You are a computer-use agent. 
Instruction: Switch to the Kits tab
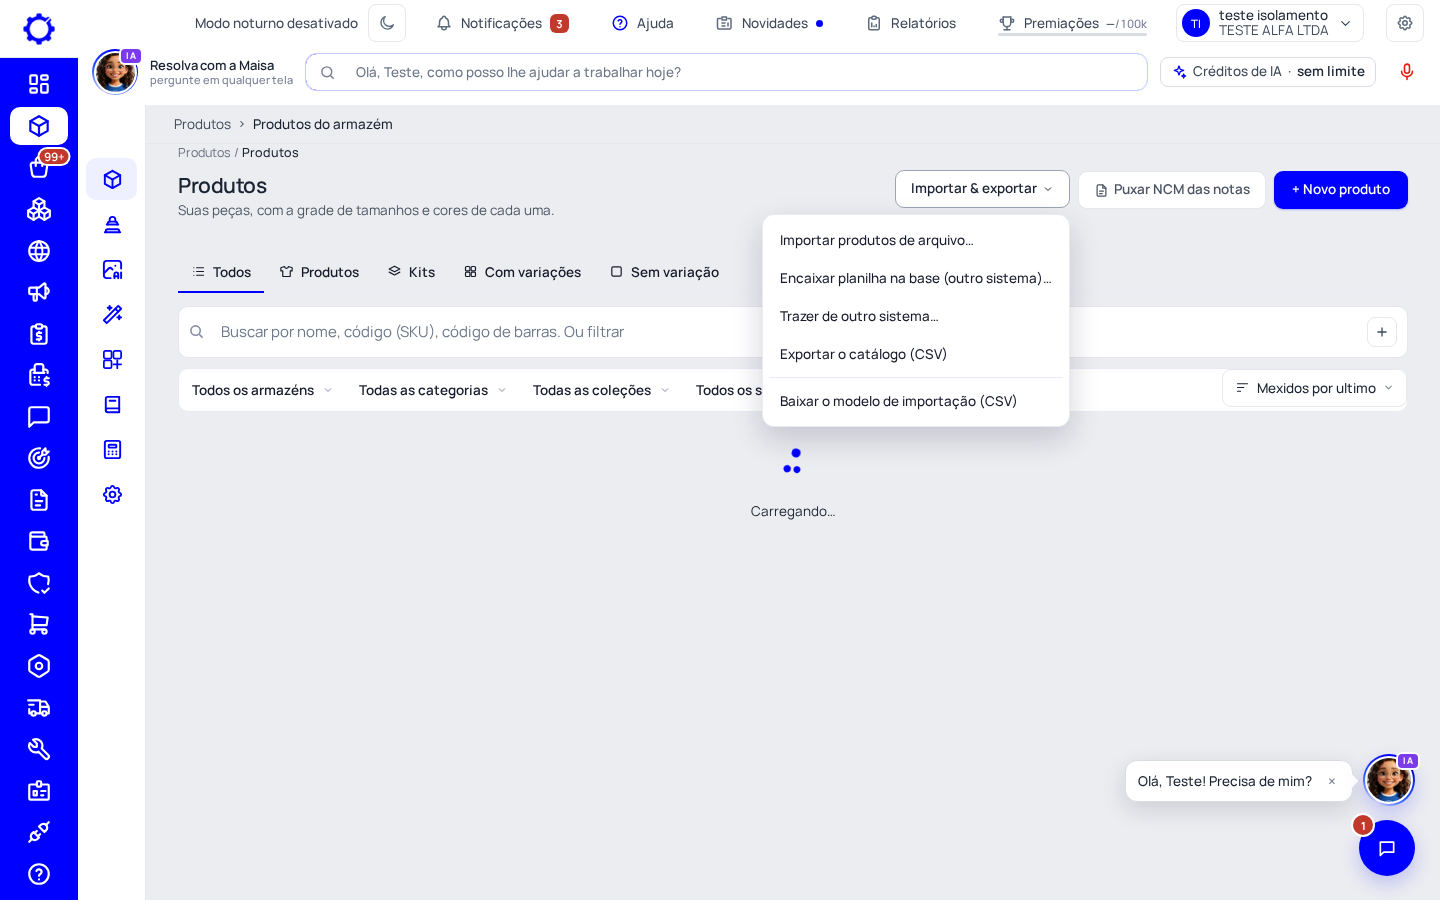(412, 272)
